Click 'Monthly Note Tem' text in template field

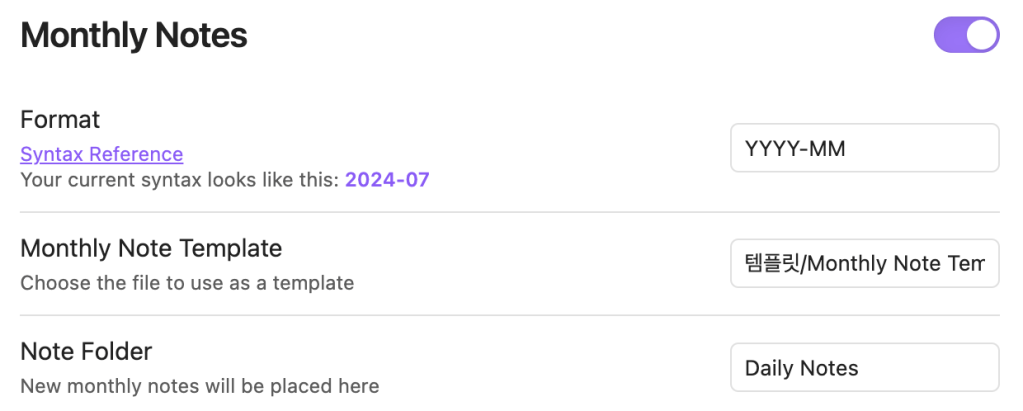(x=895, y=263)
